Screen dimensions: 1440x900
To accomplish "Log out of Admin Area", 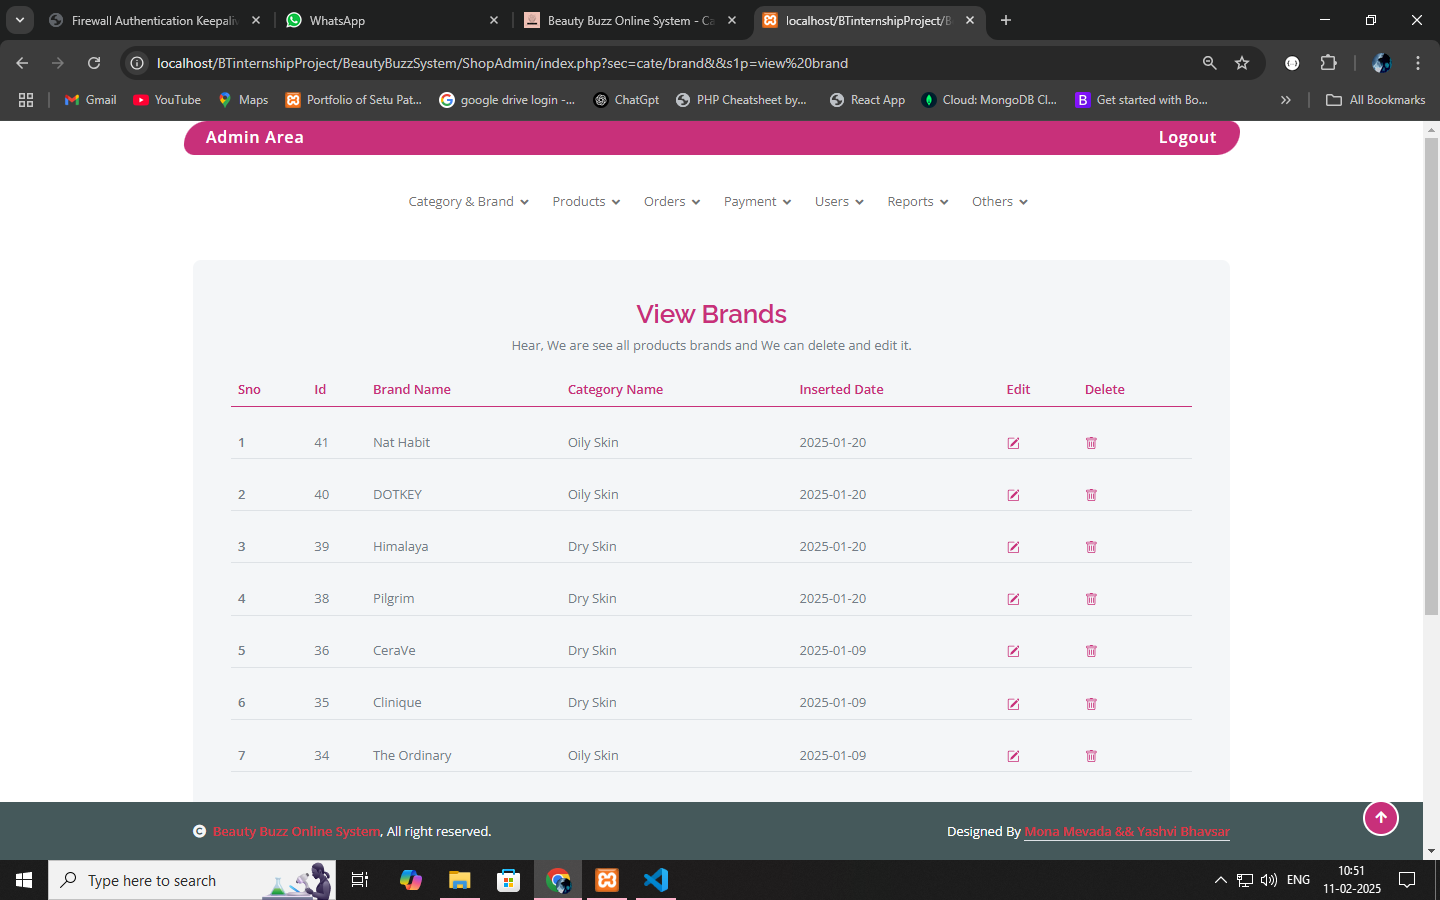I will click(1187, 138).
